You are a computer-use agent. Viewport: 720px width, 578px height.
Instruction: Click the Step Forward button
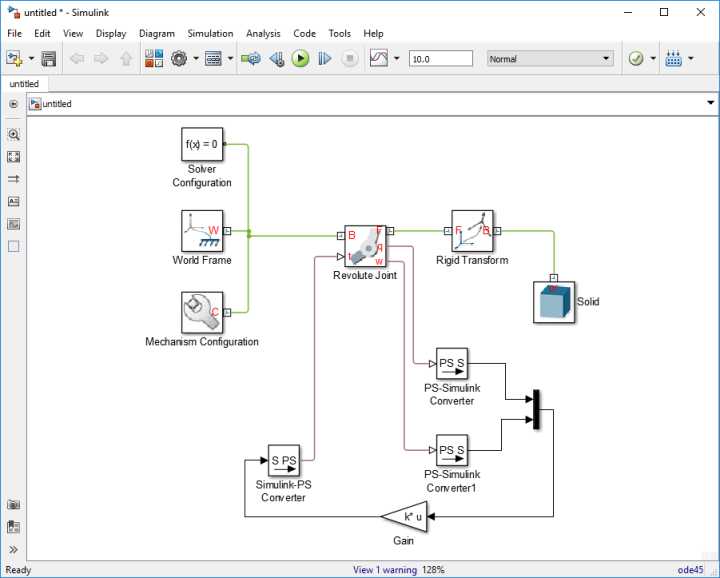tap(325, 59)
